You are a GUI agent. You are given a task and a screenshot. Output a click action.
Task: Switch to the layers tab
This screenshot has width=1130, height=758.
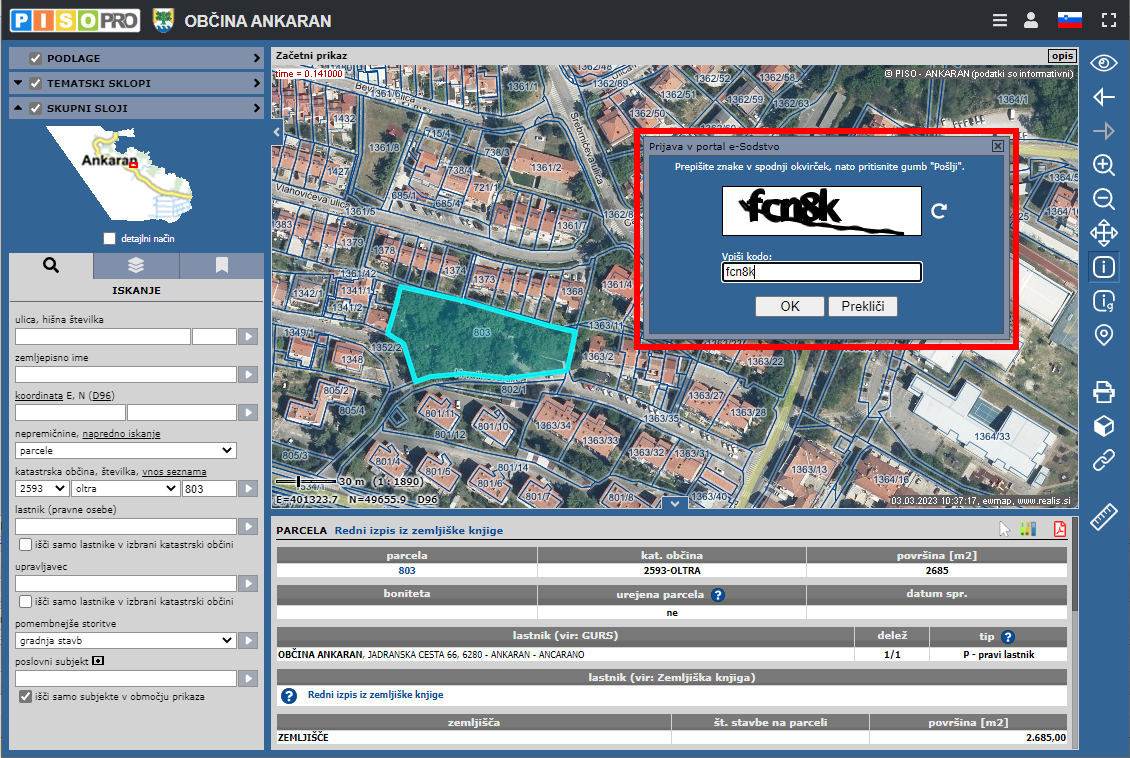coord(136,265)
